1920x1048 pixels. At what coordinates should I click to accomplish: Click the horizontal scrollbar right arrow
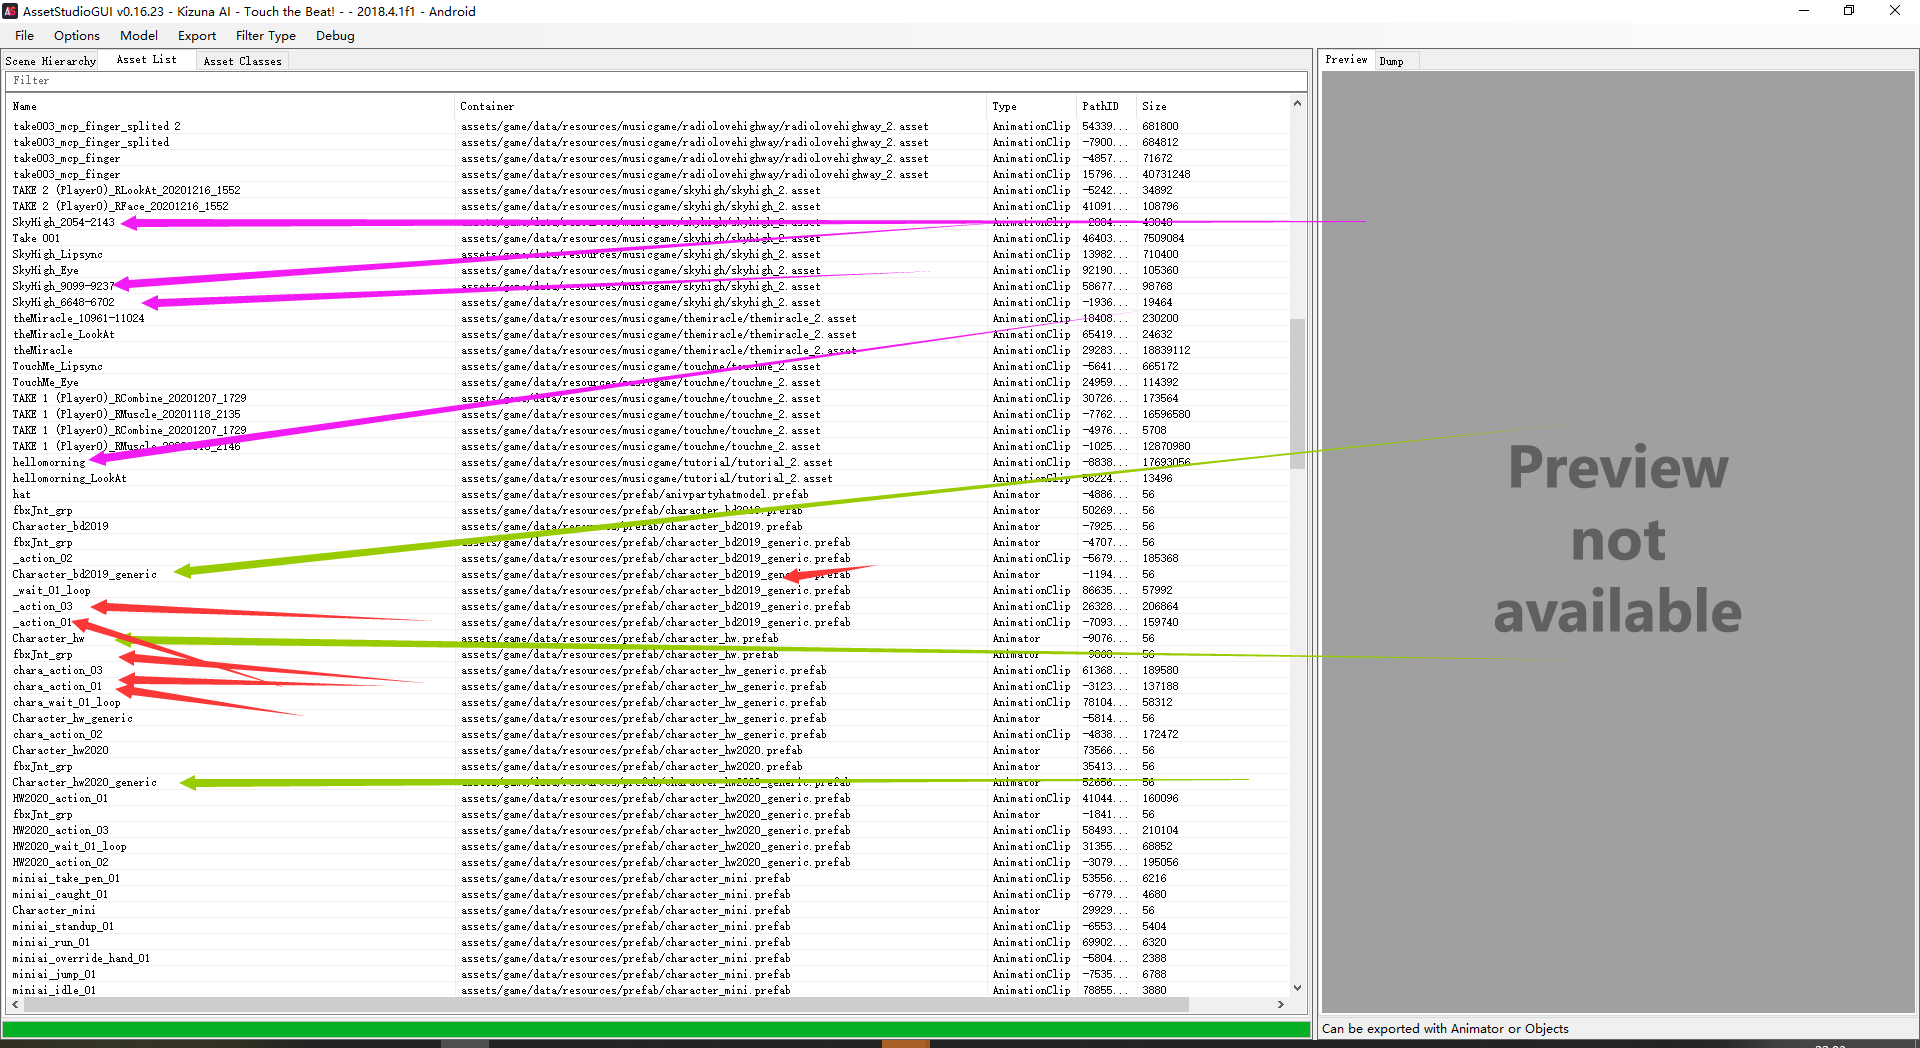1281,1004
